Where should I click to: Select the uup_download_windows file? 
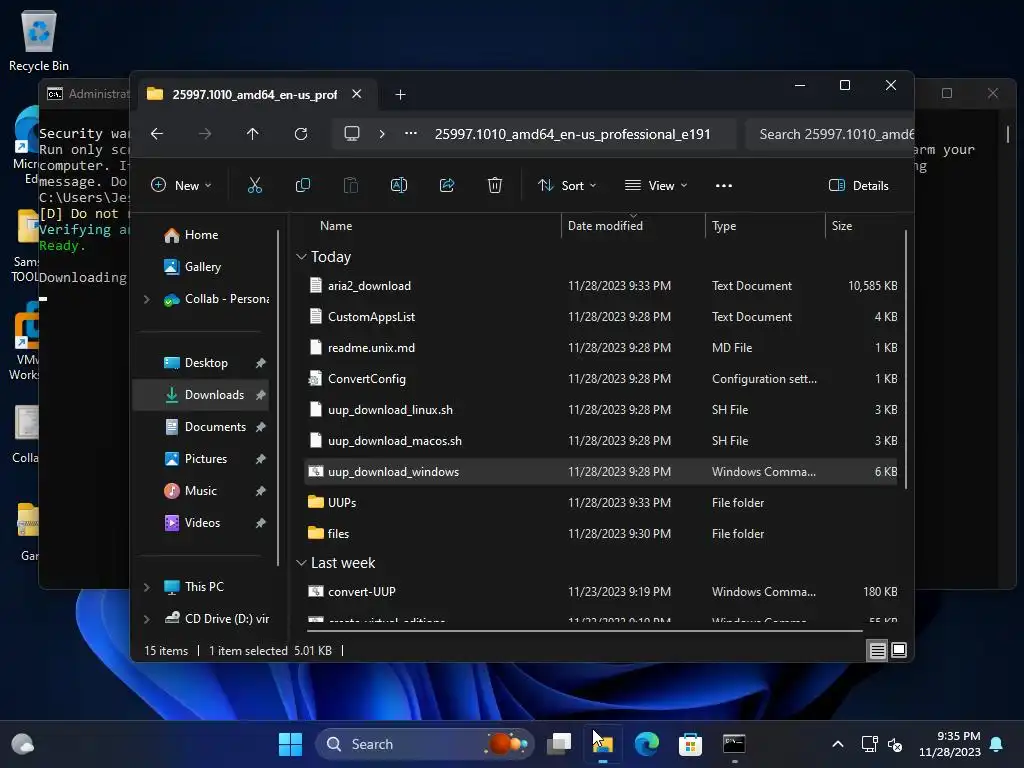point(601,472)
